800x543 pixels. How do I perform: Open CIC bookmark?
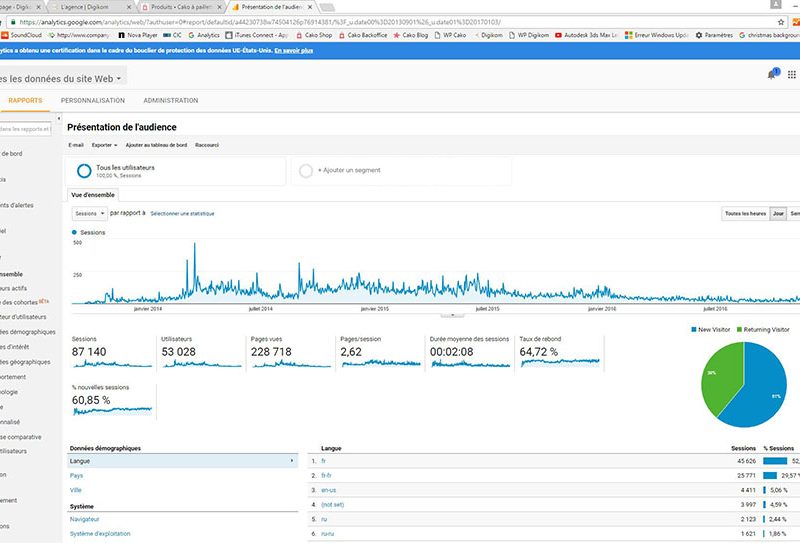point(172,35)
